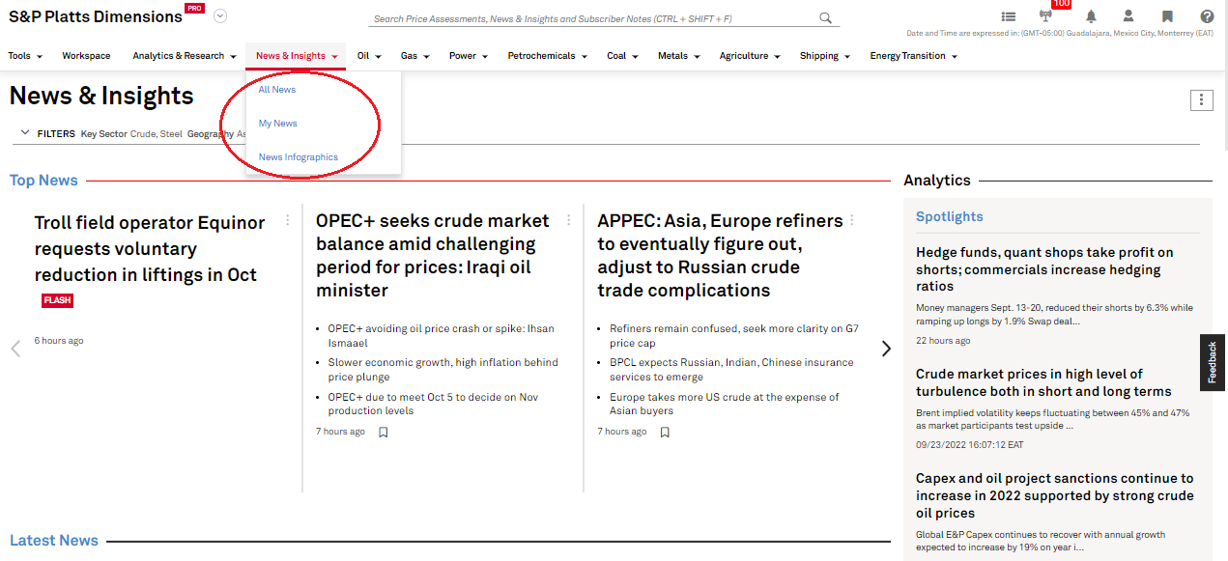Open the Petrochemicals dropdown menu
1228x561 pixels.
click(547, 56)
